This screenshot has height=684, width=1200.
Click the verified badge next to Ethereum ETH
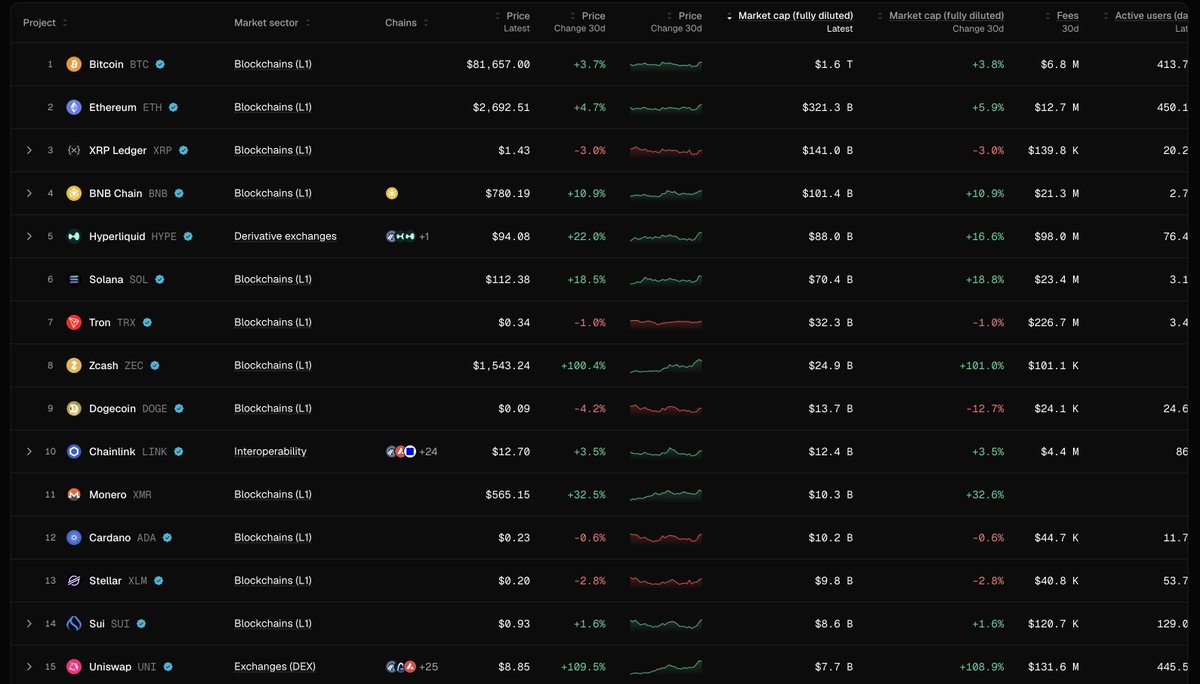point(173,107)
